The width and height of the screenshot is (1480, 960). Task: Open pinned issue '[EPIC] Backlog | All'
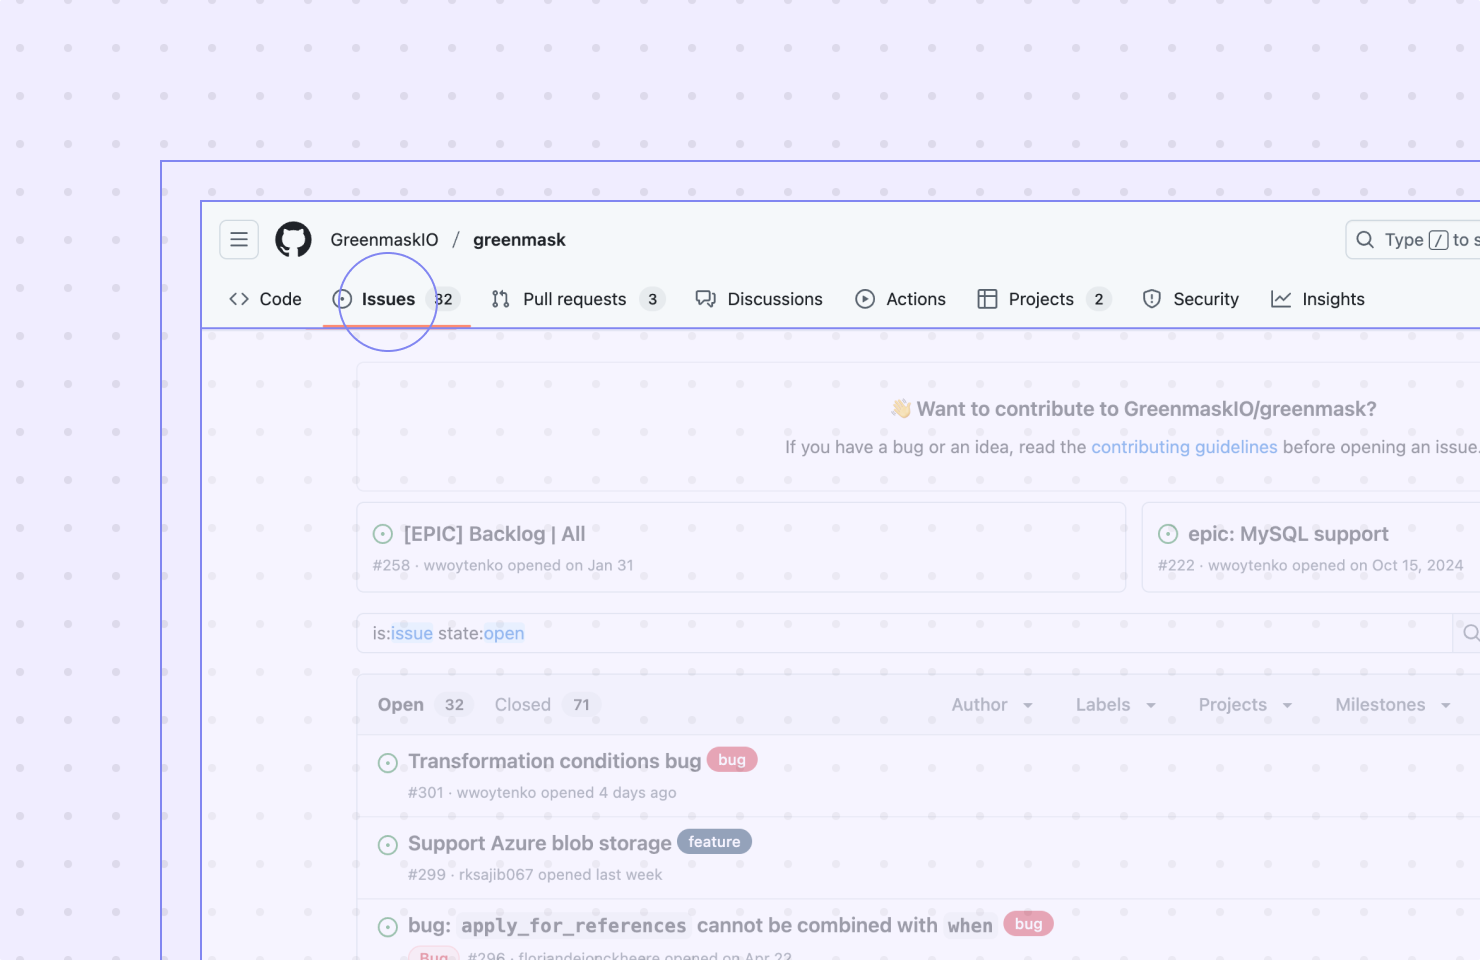coord(494,534)
